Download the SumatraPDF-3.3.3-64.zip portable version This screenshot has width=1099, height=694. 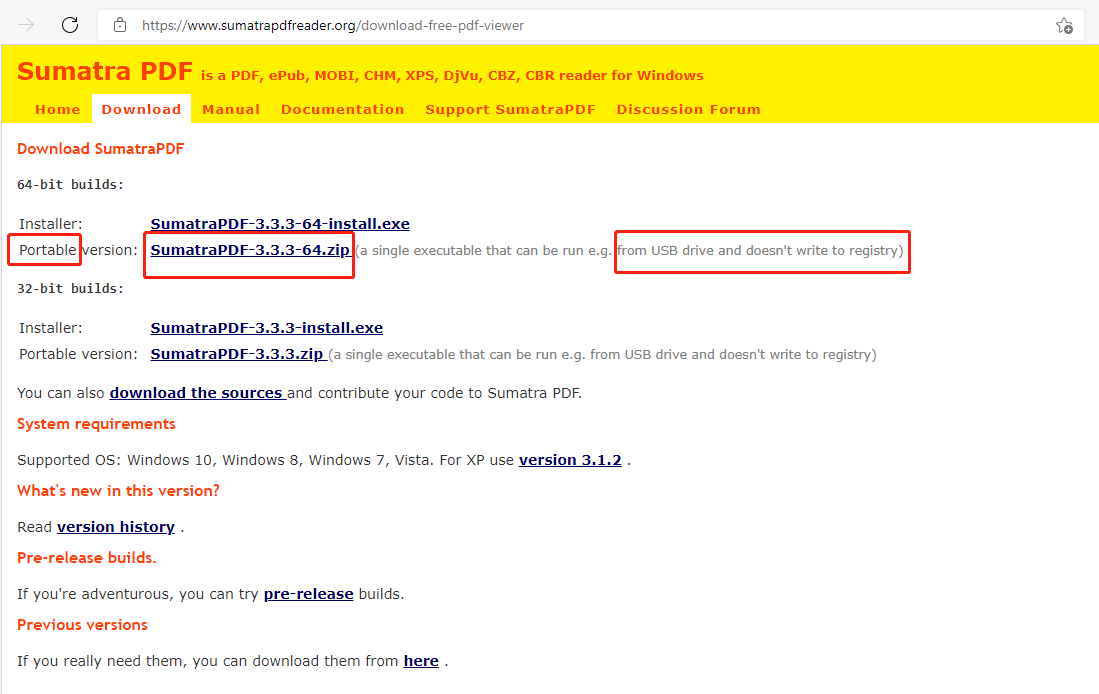[250, 250]
